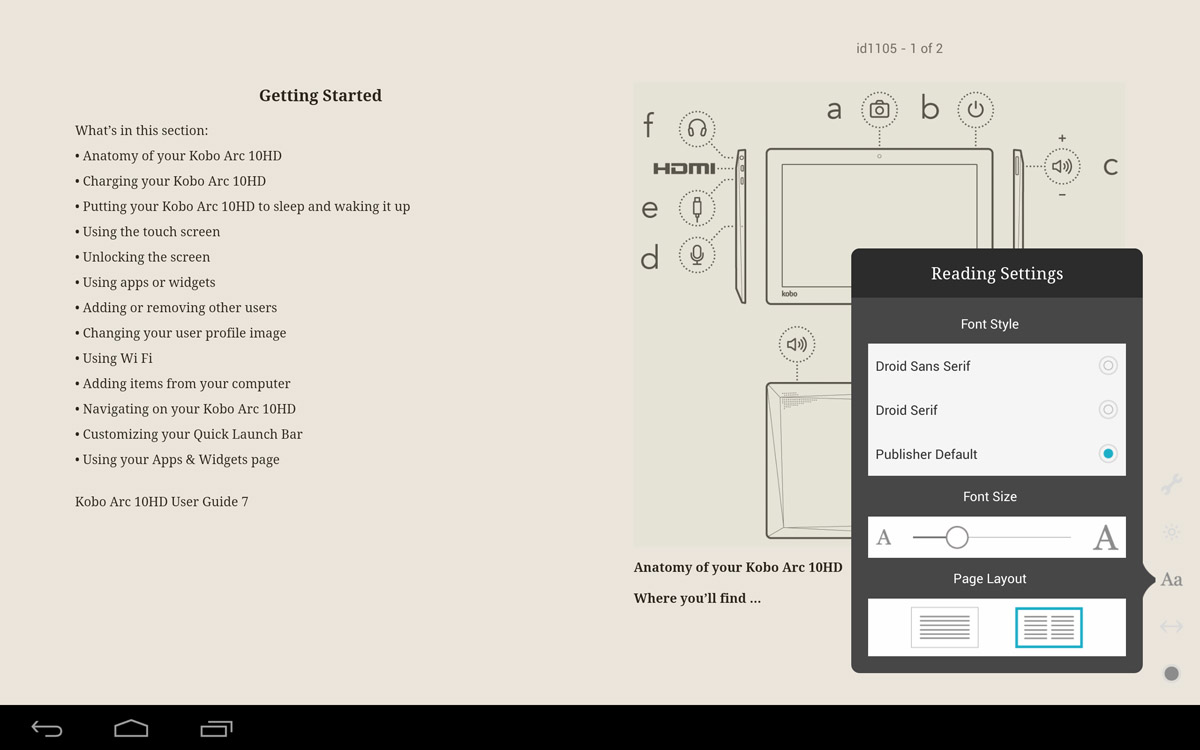Click the "Using Wi Fi" bullet
This screenshot has width=1200, height=750.
click(114, 358)
